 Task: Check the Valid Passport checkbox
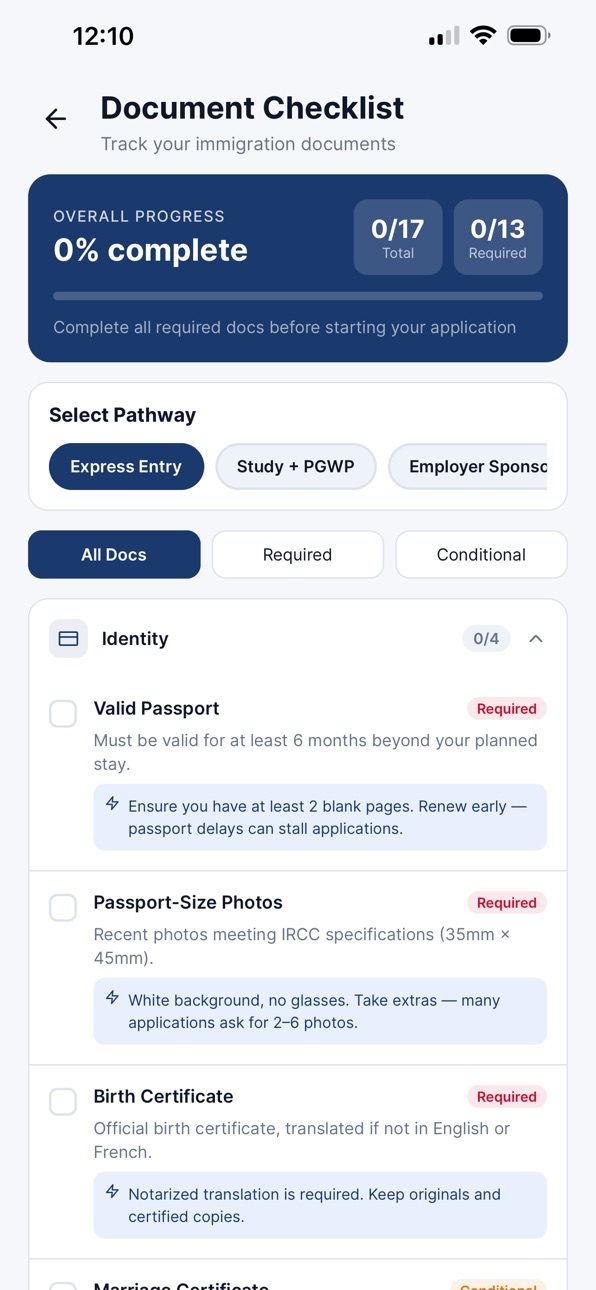click(63, 713)
